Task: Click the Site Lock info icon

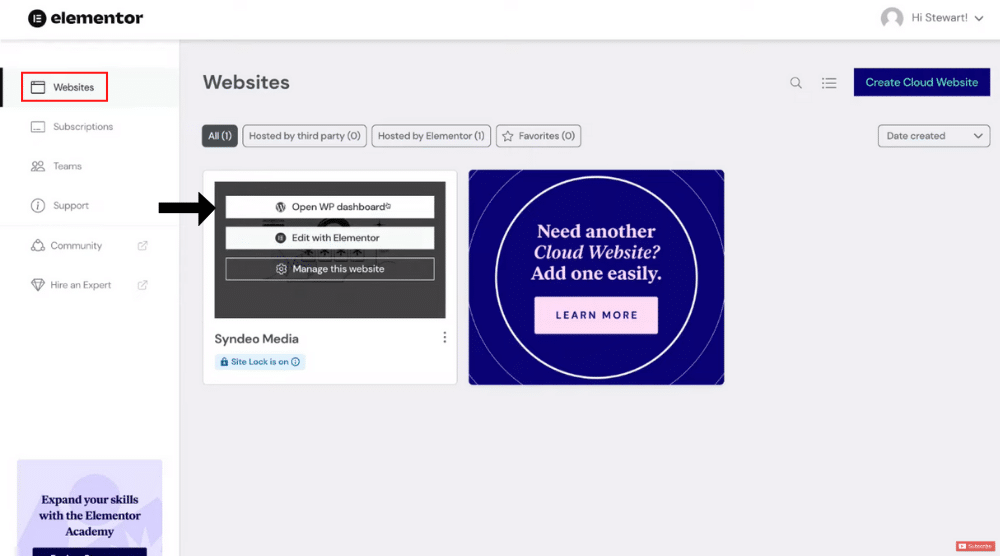Action: [x=295, y=362]
